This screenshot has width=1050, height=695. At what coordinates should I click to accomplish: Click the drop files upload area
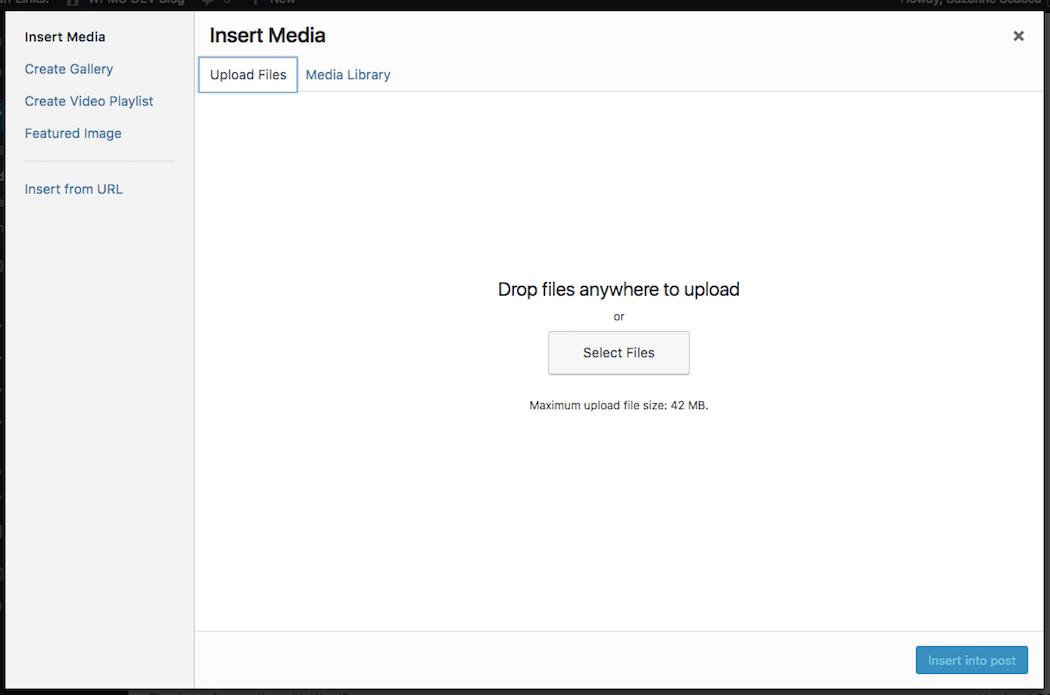(x=618, y=289)
